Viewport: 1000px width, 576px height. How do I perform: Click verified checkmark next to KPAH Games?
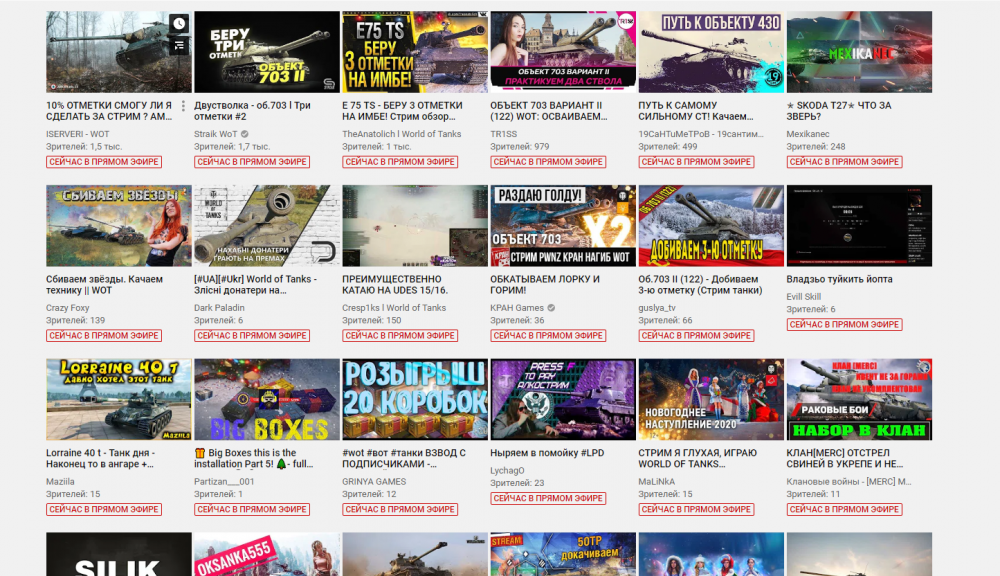click(x=551, y=307)
